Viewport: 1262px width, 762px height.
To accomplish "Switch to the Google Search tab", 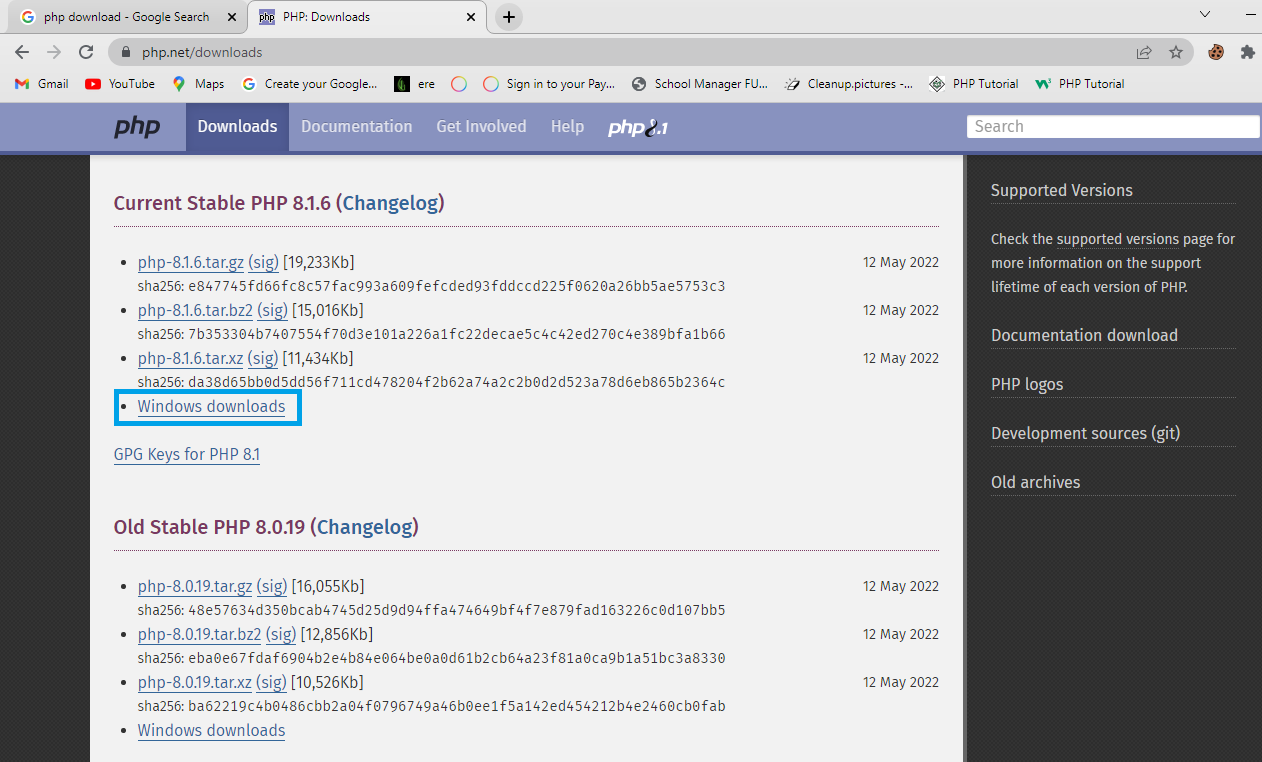I will click(125, 17).
